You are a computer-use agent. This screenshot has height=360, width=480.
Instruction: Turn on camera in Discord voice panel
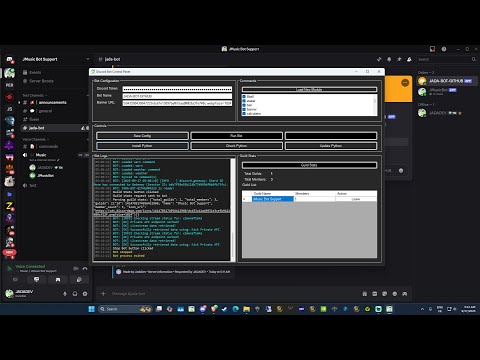15,280
